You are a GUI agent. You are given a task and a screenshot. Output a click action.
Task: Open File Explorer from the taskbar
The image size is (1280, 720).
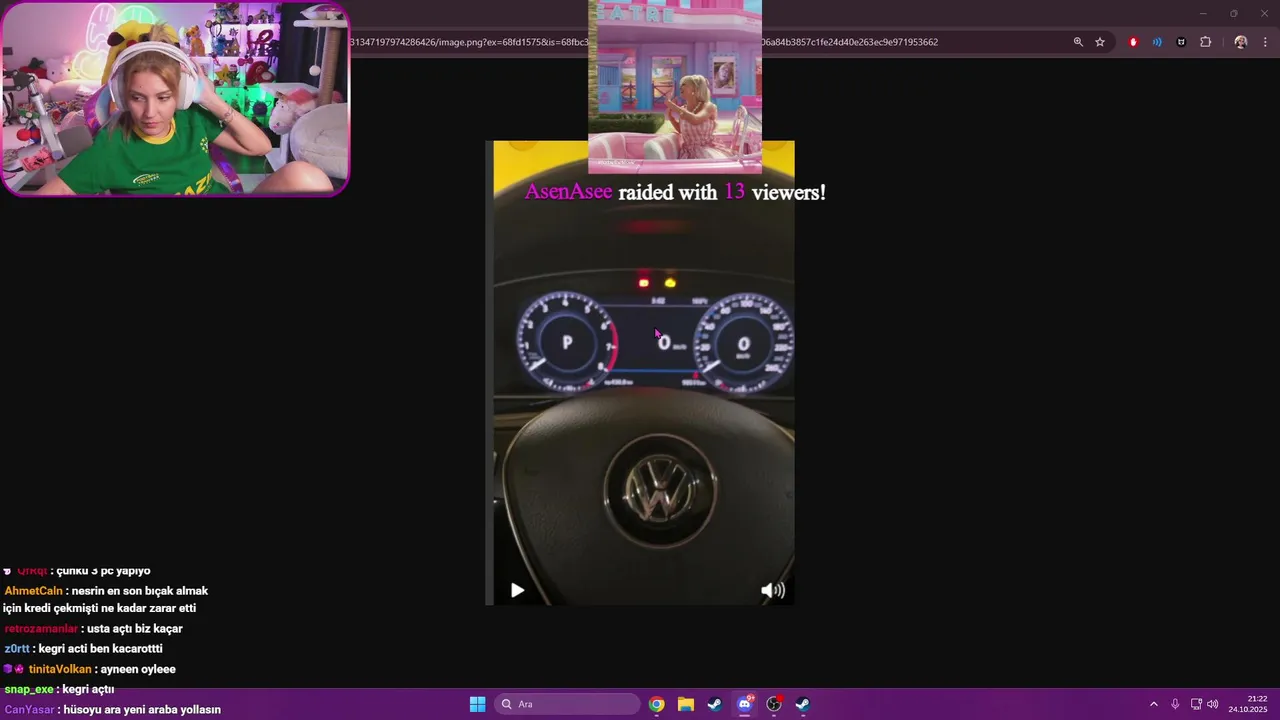(x=685, y=704)
